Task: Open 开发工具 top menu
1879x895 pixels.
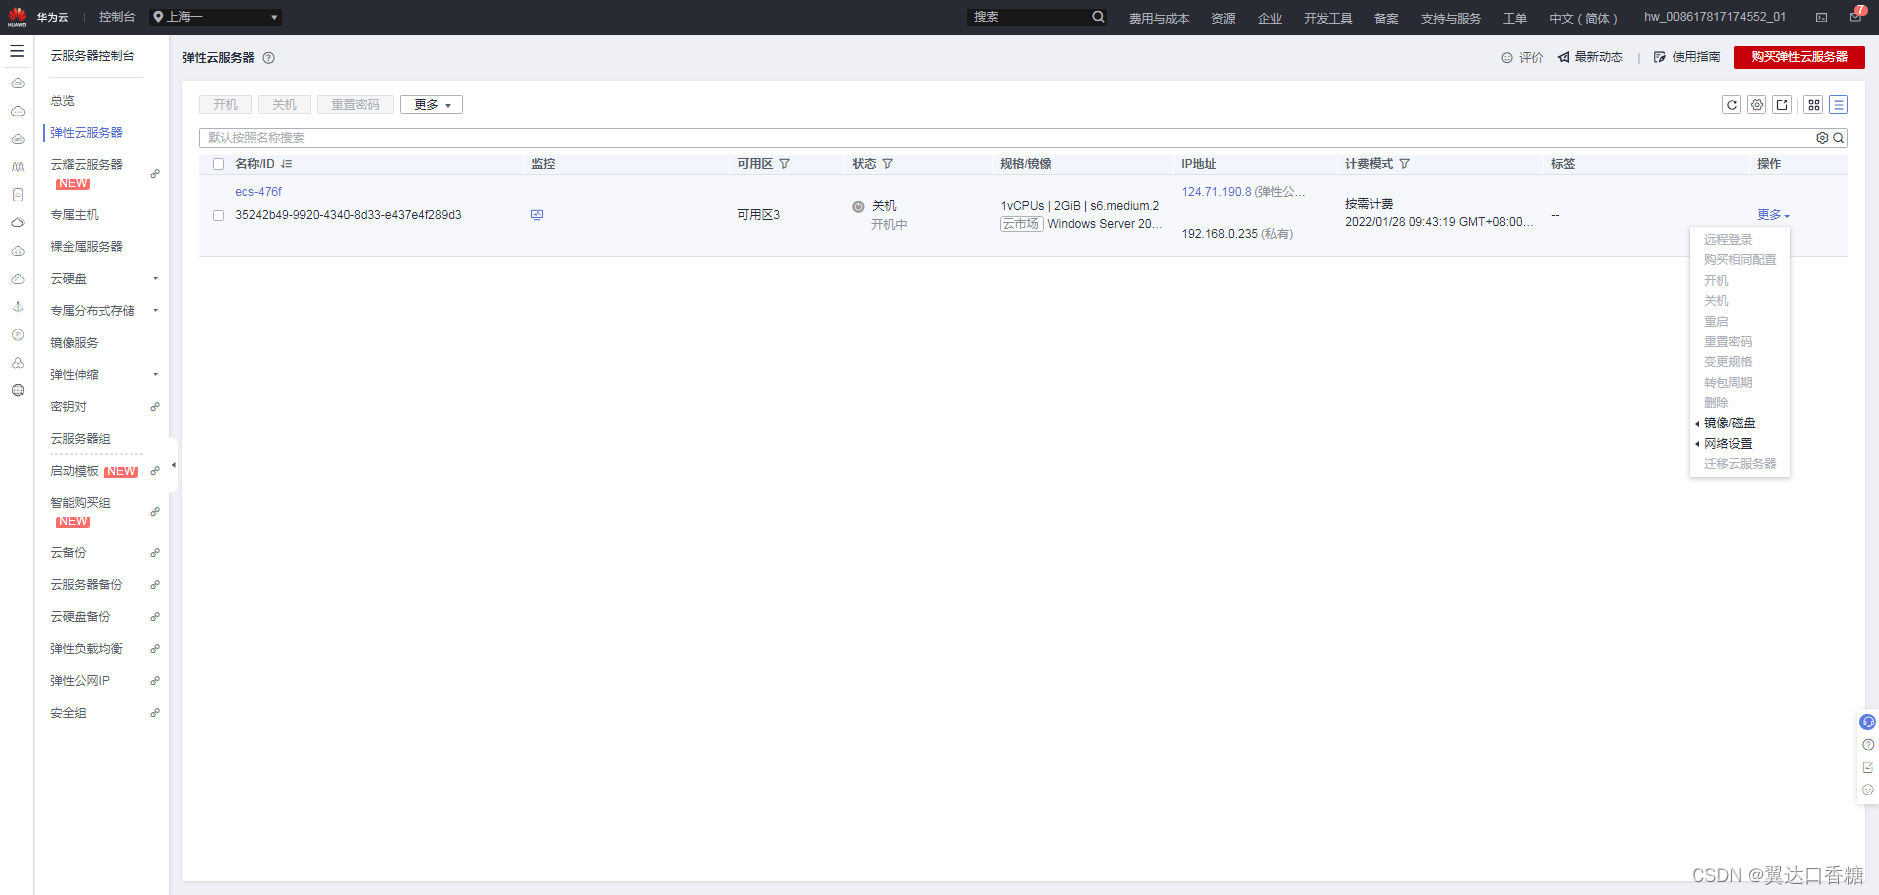Action: tap(1328, 18)
